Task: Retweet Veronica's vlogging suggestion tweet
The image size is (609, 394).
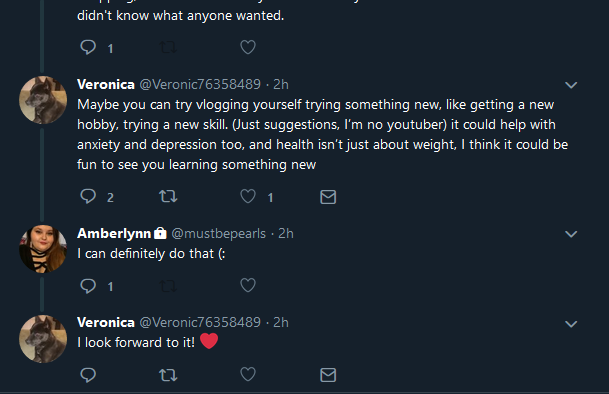Action: tap(168, 196)
